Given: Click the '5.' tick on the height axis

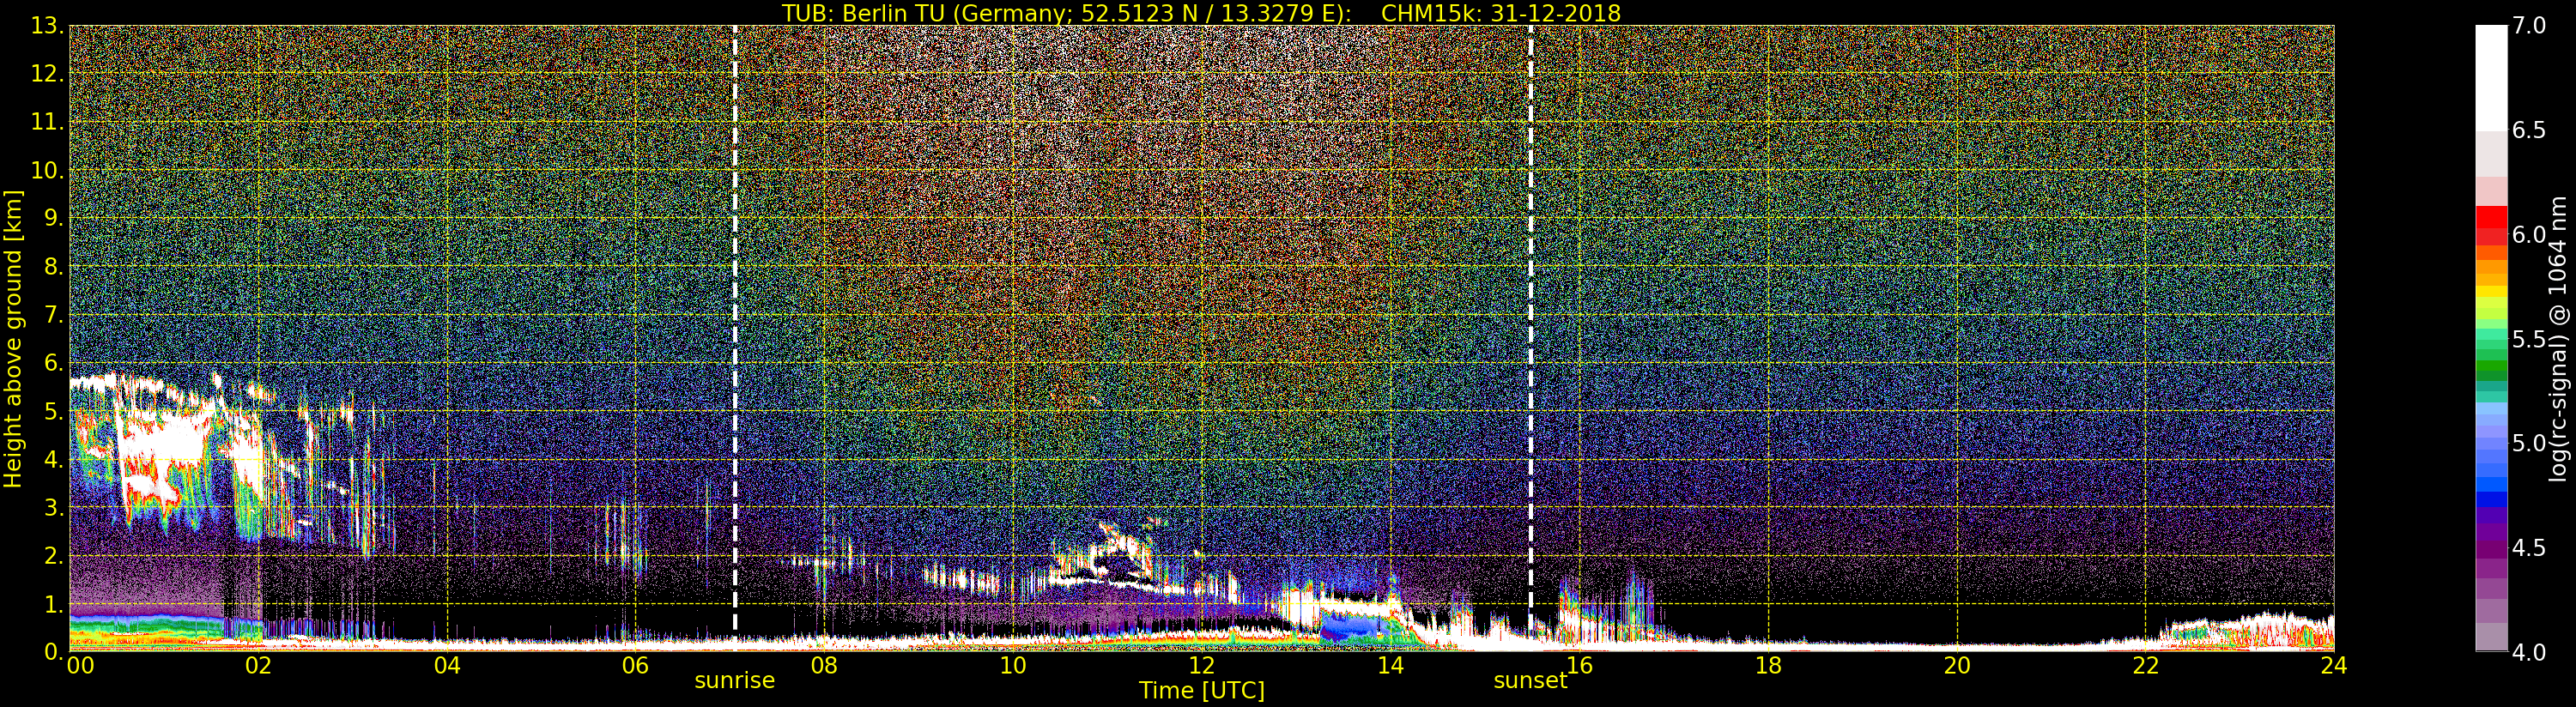Looking at the screenshot, I should [52, 411].
